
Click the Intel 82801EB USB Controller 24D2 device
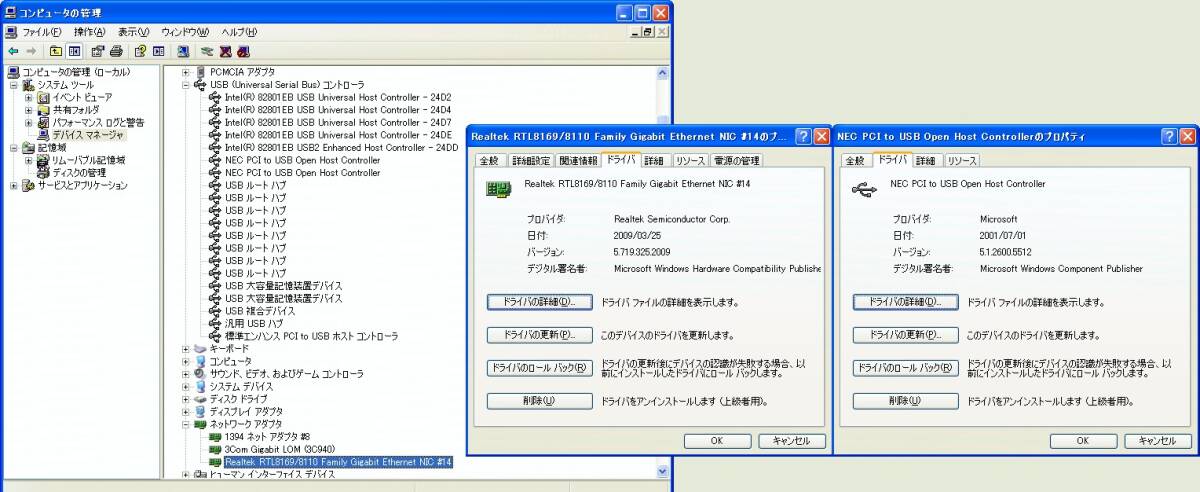click(x=338, y=97)
